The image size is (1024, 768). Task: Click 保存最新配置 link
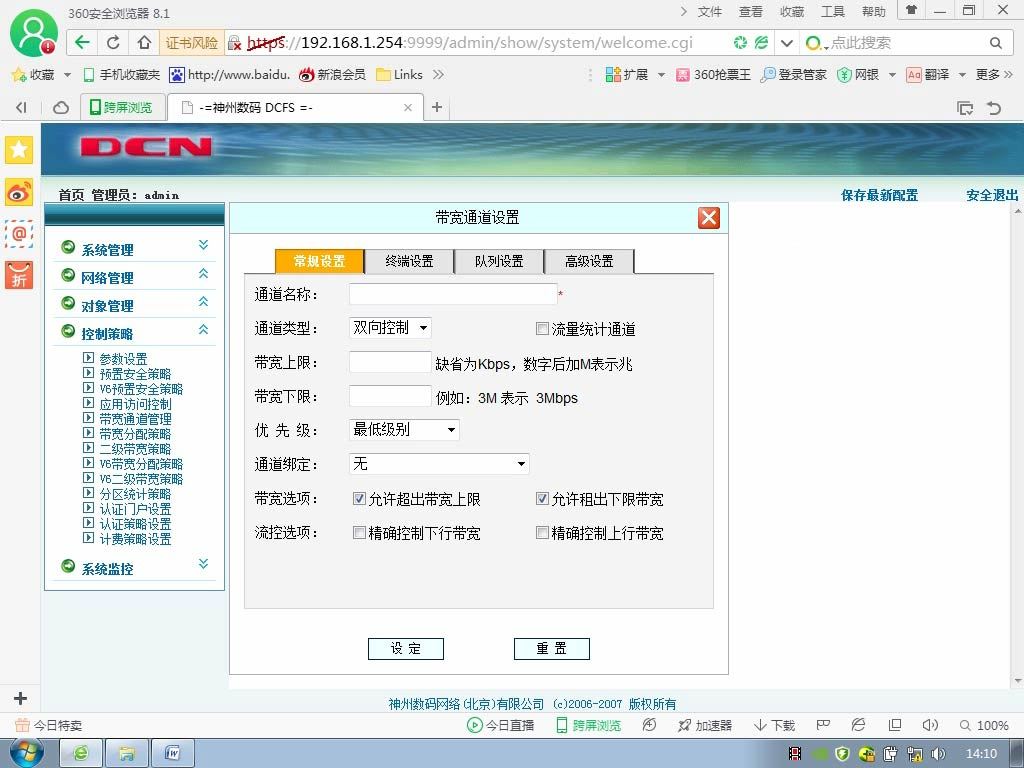(x=879, y=195)
